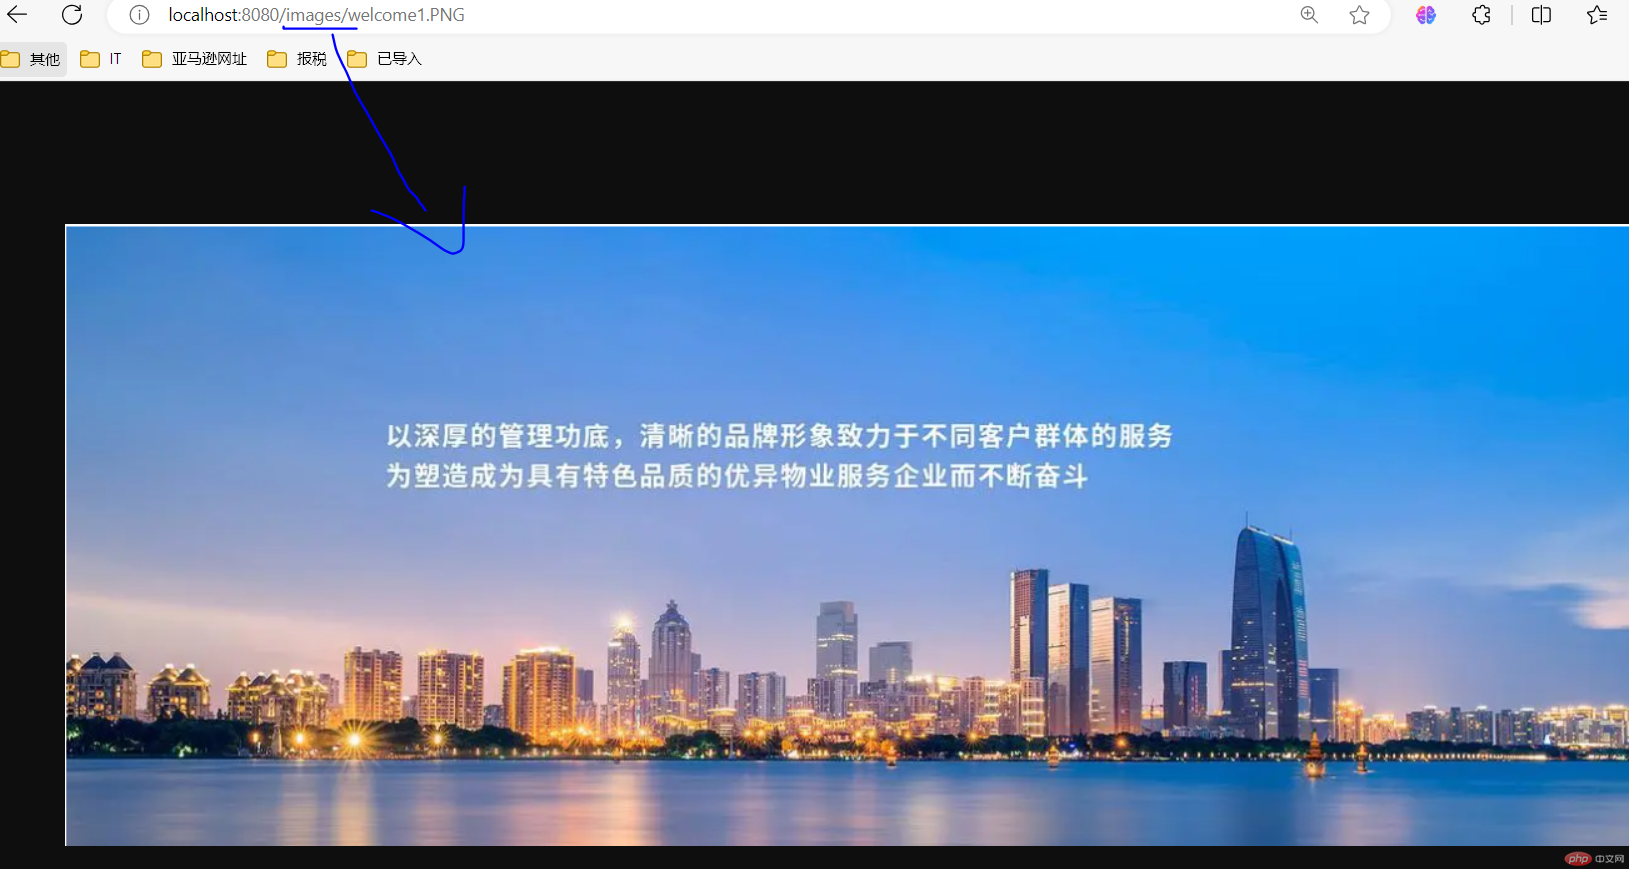Click the localhost:8080 address bar URL
The width and height of the screenshot is (1629, 869).
click(316, 15)
